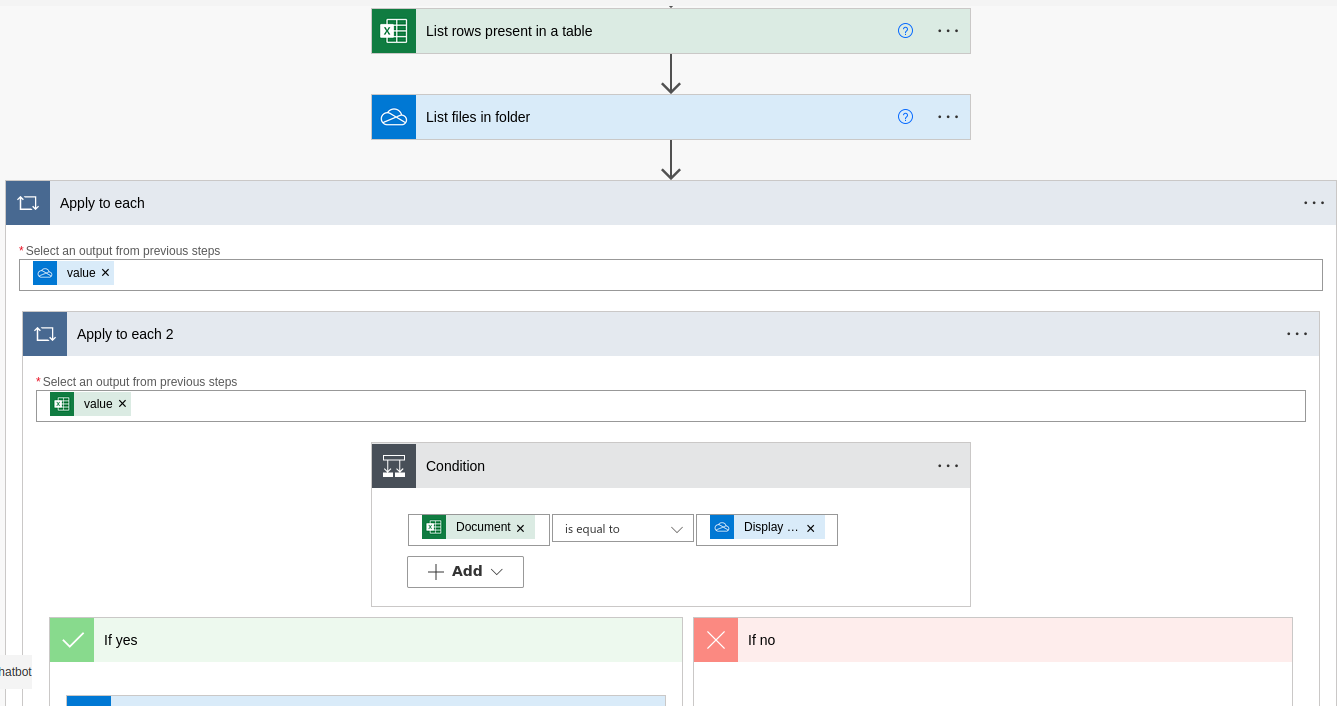The width and height of the screenshot is (1337, 706).
Task: Click the OneDrive icon on List files in folder
Action: (x=393, y=117)
